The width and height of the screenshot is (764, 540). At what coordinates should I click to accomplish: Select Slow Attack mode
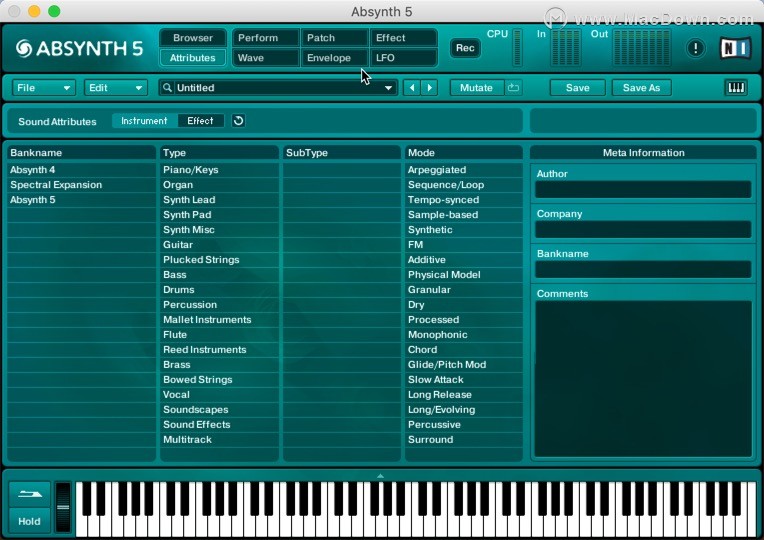(x=464, y=380)
